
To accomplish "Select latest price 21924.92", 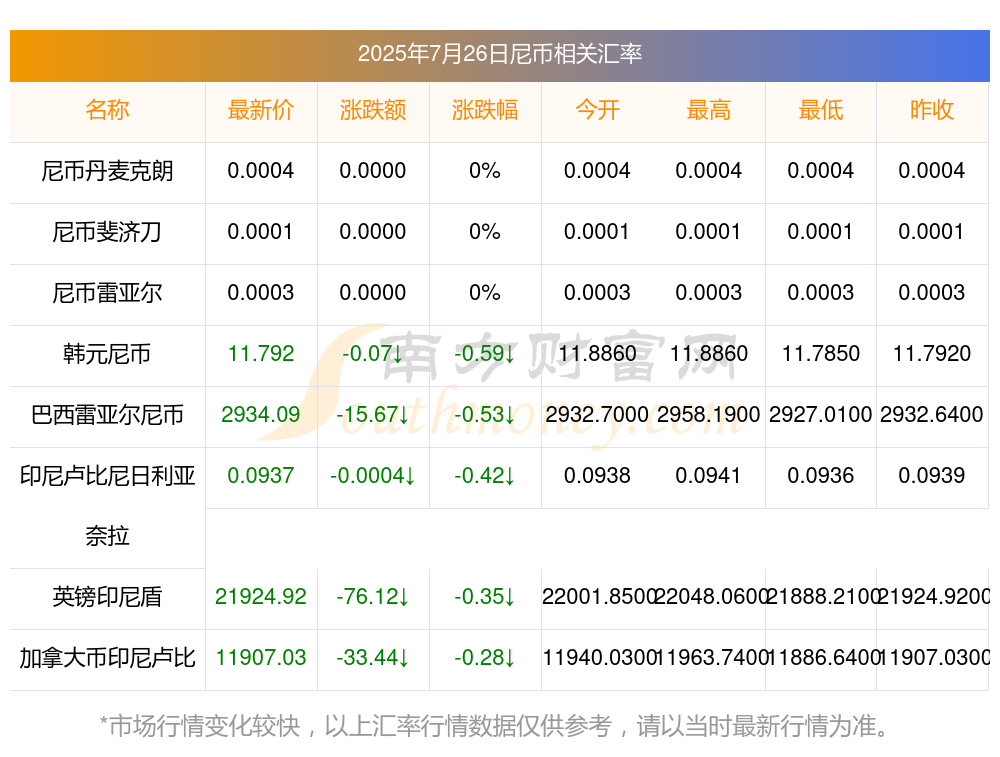I will point(261,597).
